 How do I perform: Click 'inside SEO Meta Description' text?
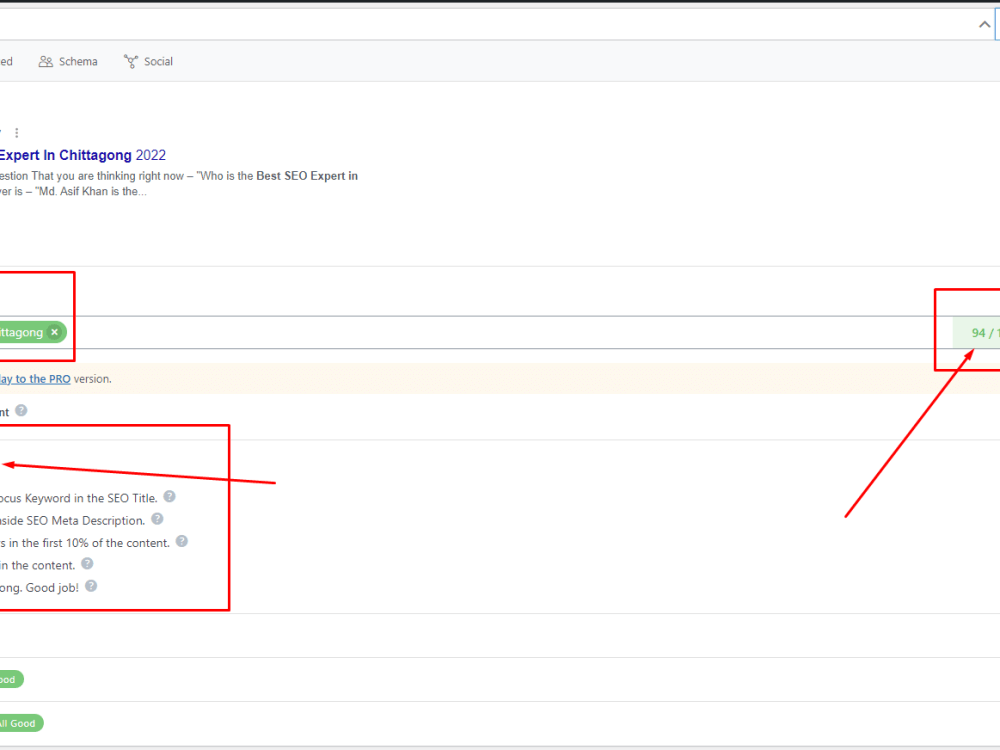[72, 520]
